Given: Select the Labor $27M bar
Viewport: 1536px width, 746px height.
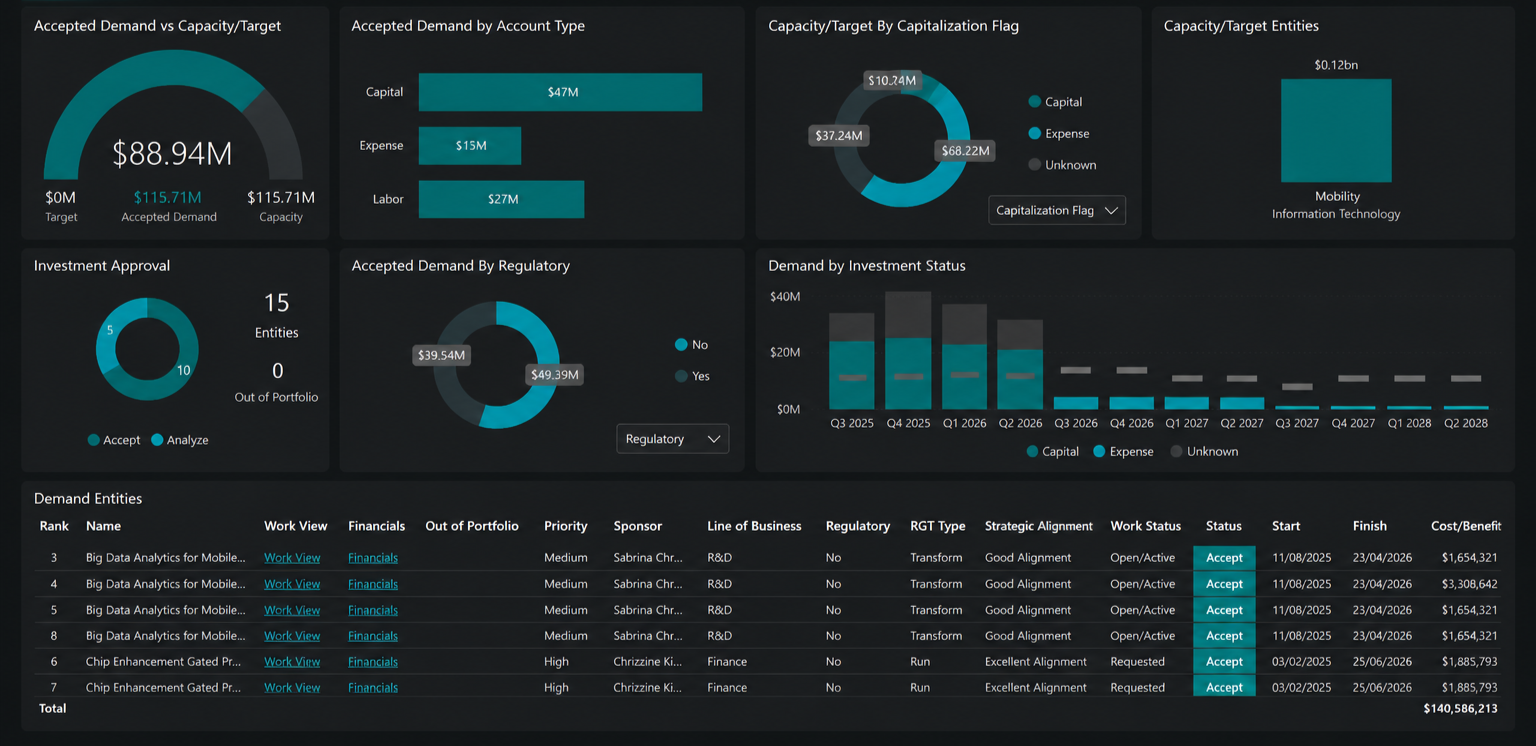Looking at the screenshot, I should pos(501,199).
